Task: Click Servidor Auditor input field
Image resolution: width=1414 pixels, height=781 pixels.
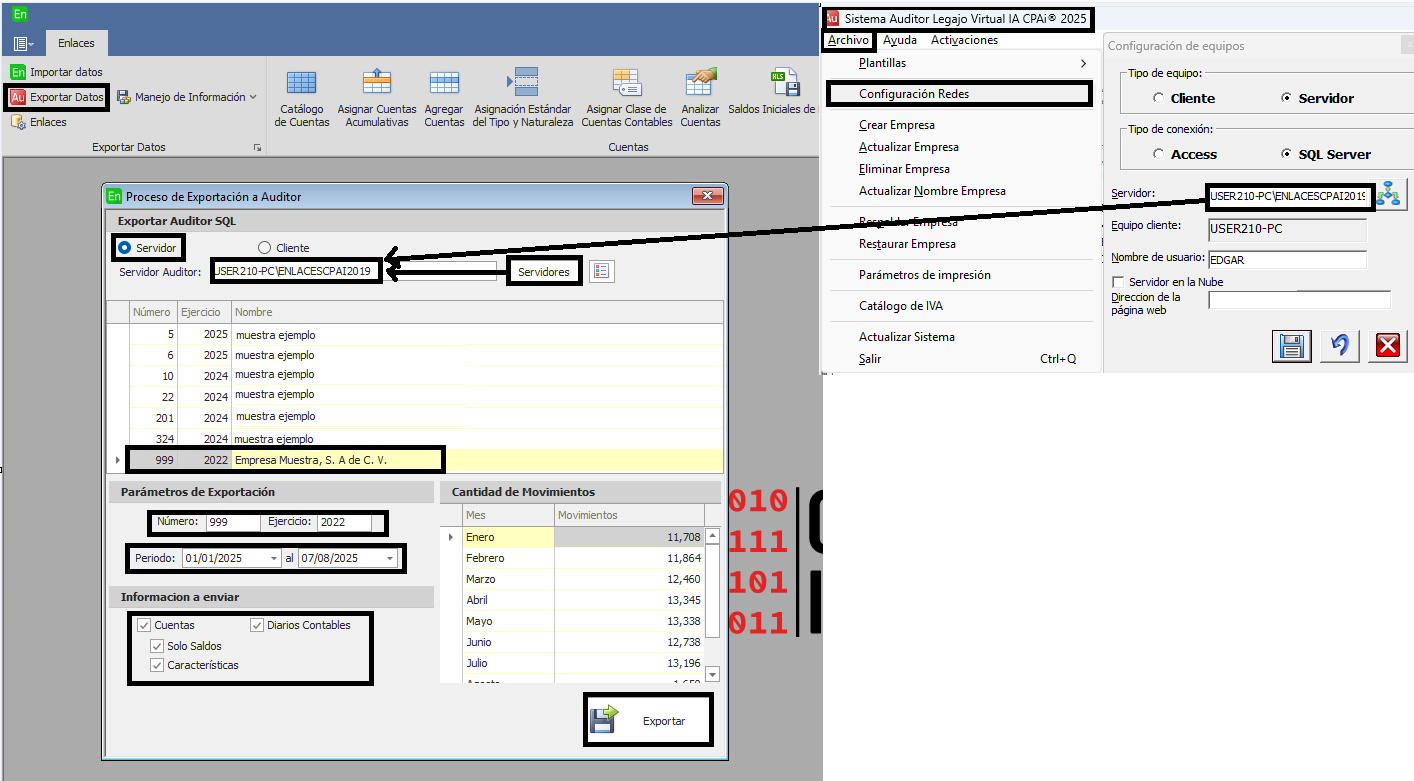Action: click(354, 271)
